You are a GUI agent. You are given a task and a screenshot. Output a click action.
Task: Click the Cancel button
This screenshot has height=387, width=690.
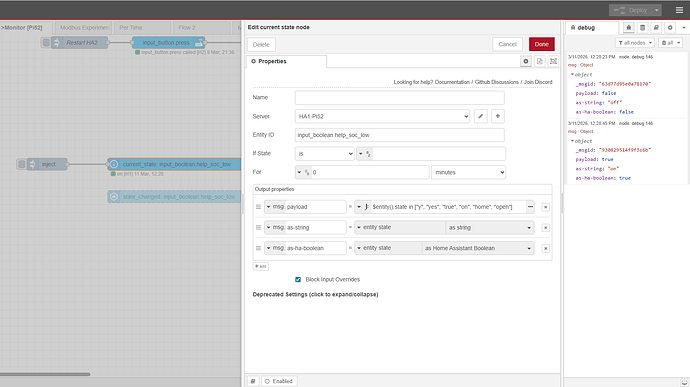click(507, 44)
